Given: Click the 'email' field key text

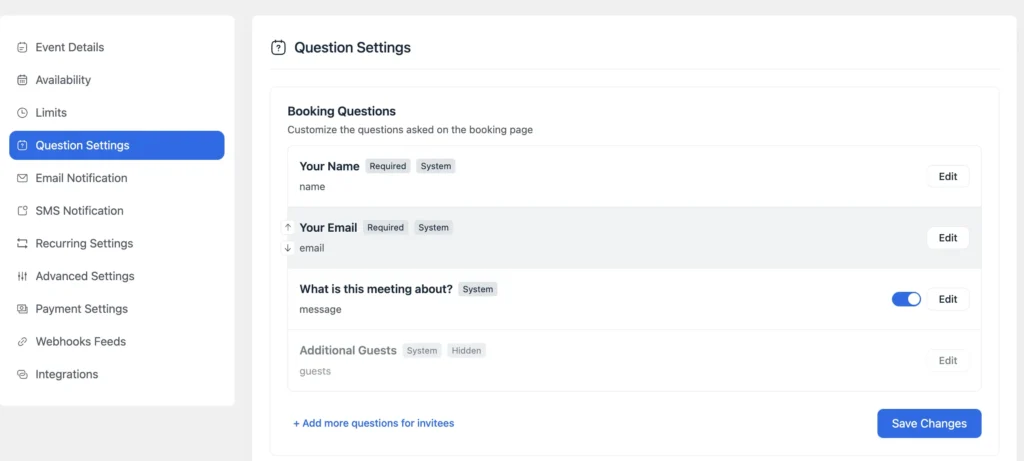Looking at the screenshot, I should pos(312,248).
